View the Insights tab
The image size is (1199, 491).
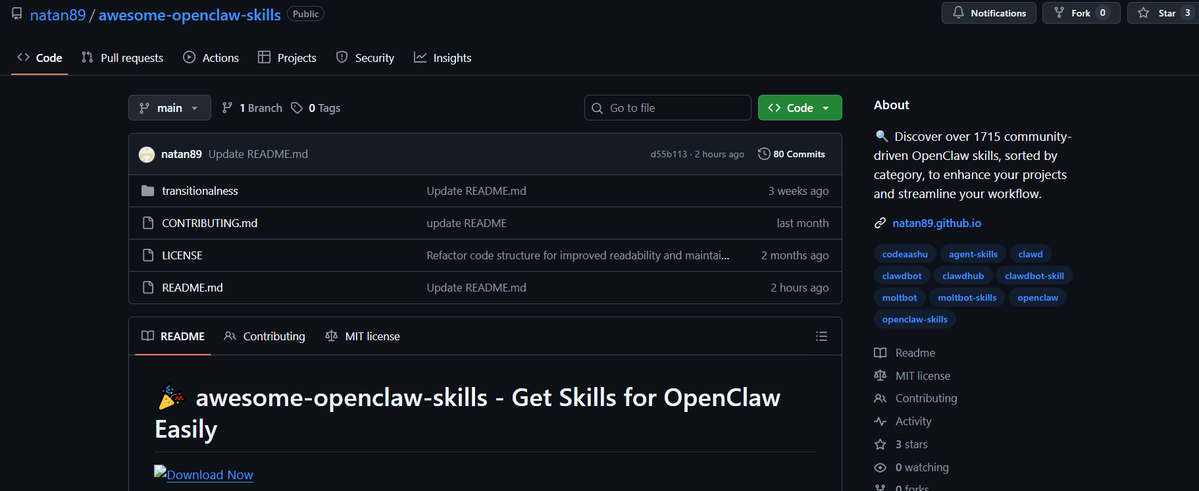[x=443, y=57]
